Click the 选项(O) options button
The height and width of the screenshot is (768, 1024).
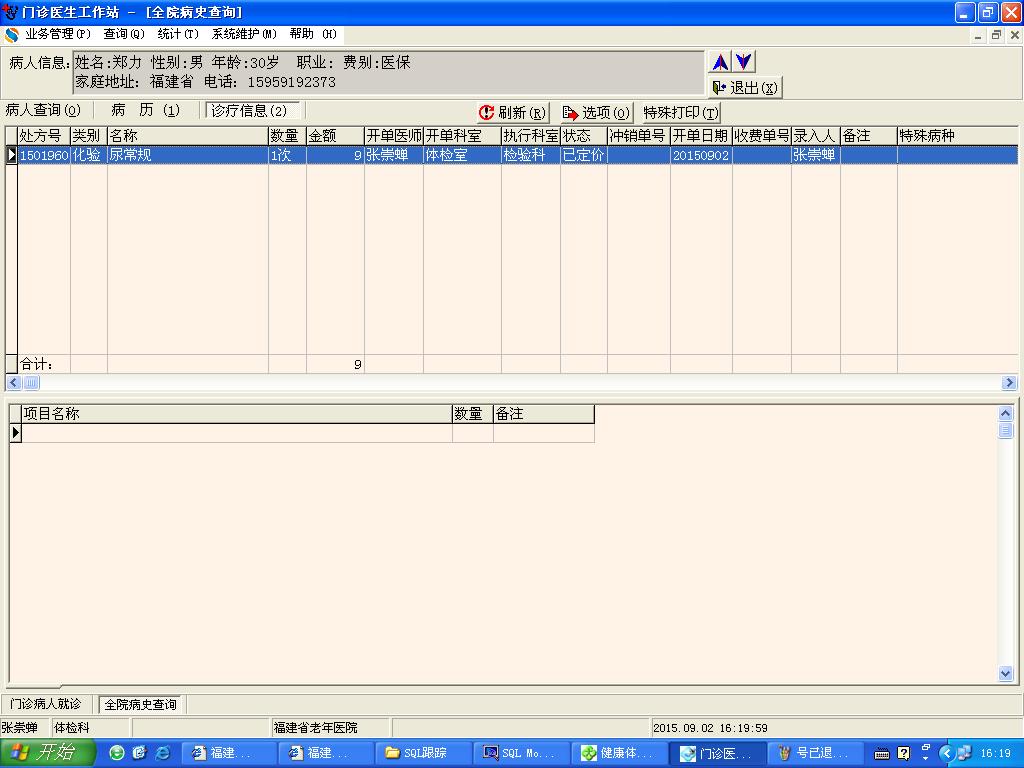[596, 112]
